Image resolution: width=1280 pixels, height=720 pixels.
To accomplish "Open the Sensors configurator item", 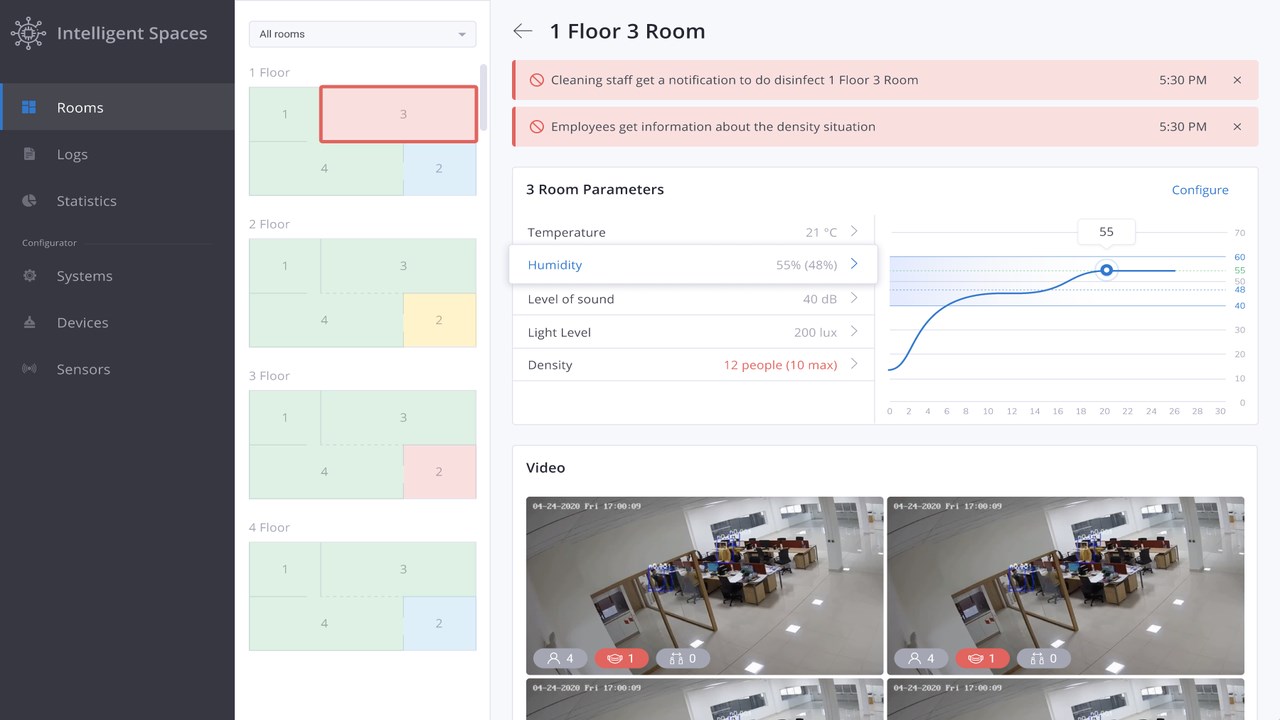I will click(x=117, y=369).
